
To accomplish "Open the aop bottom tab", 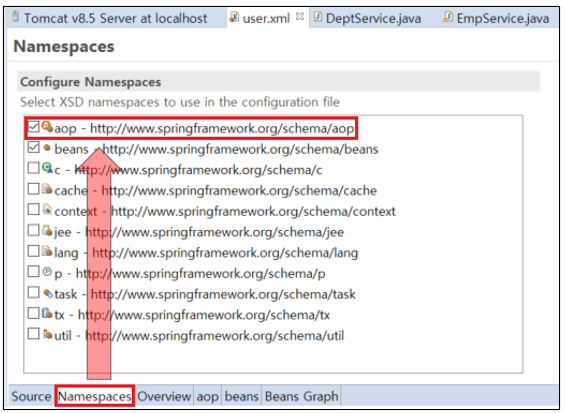I will point(207,396).
